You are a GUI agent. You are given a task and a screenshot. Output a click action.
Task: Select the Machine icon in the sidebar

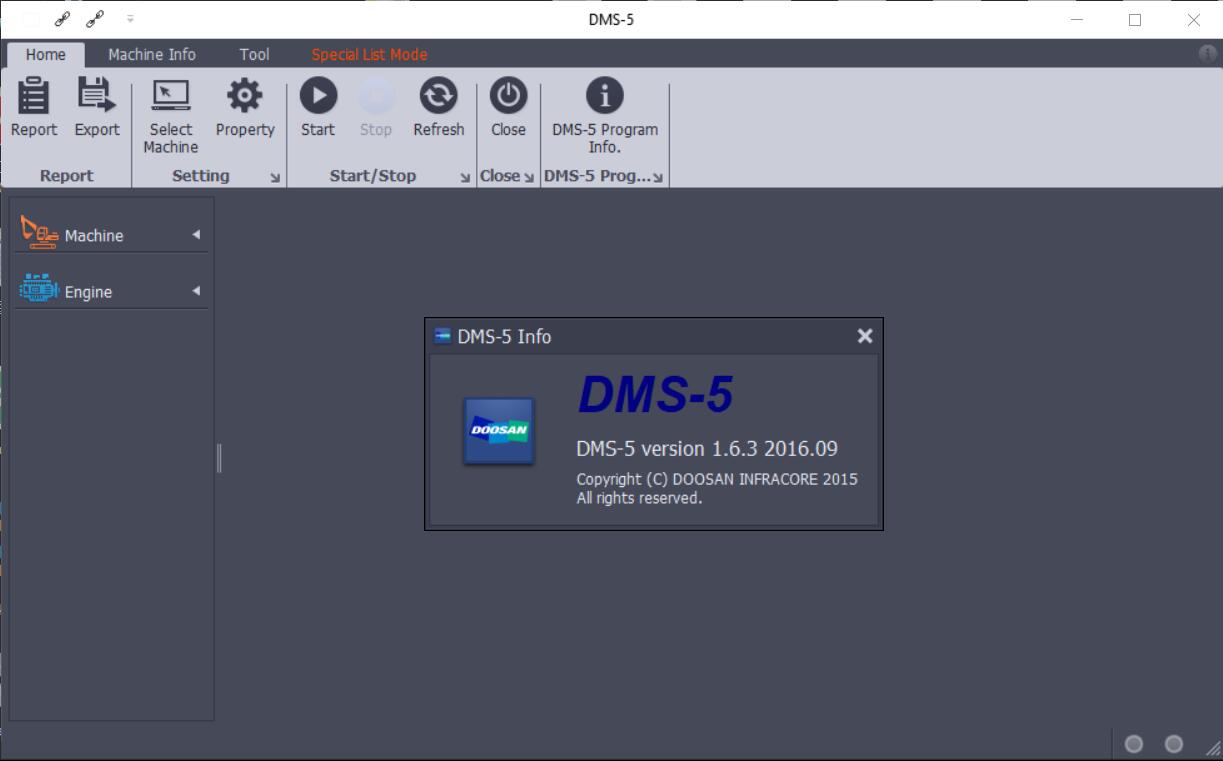pos(40,232)
